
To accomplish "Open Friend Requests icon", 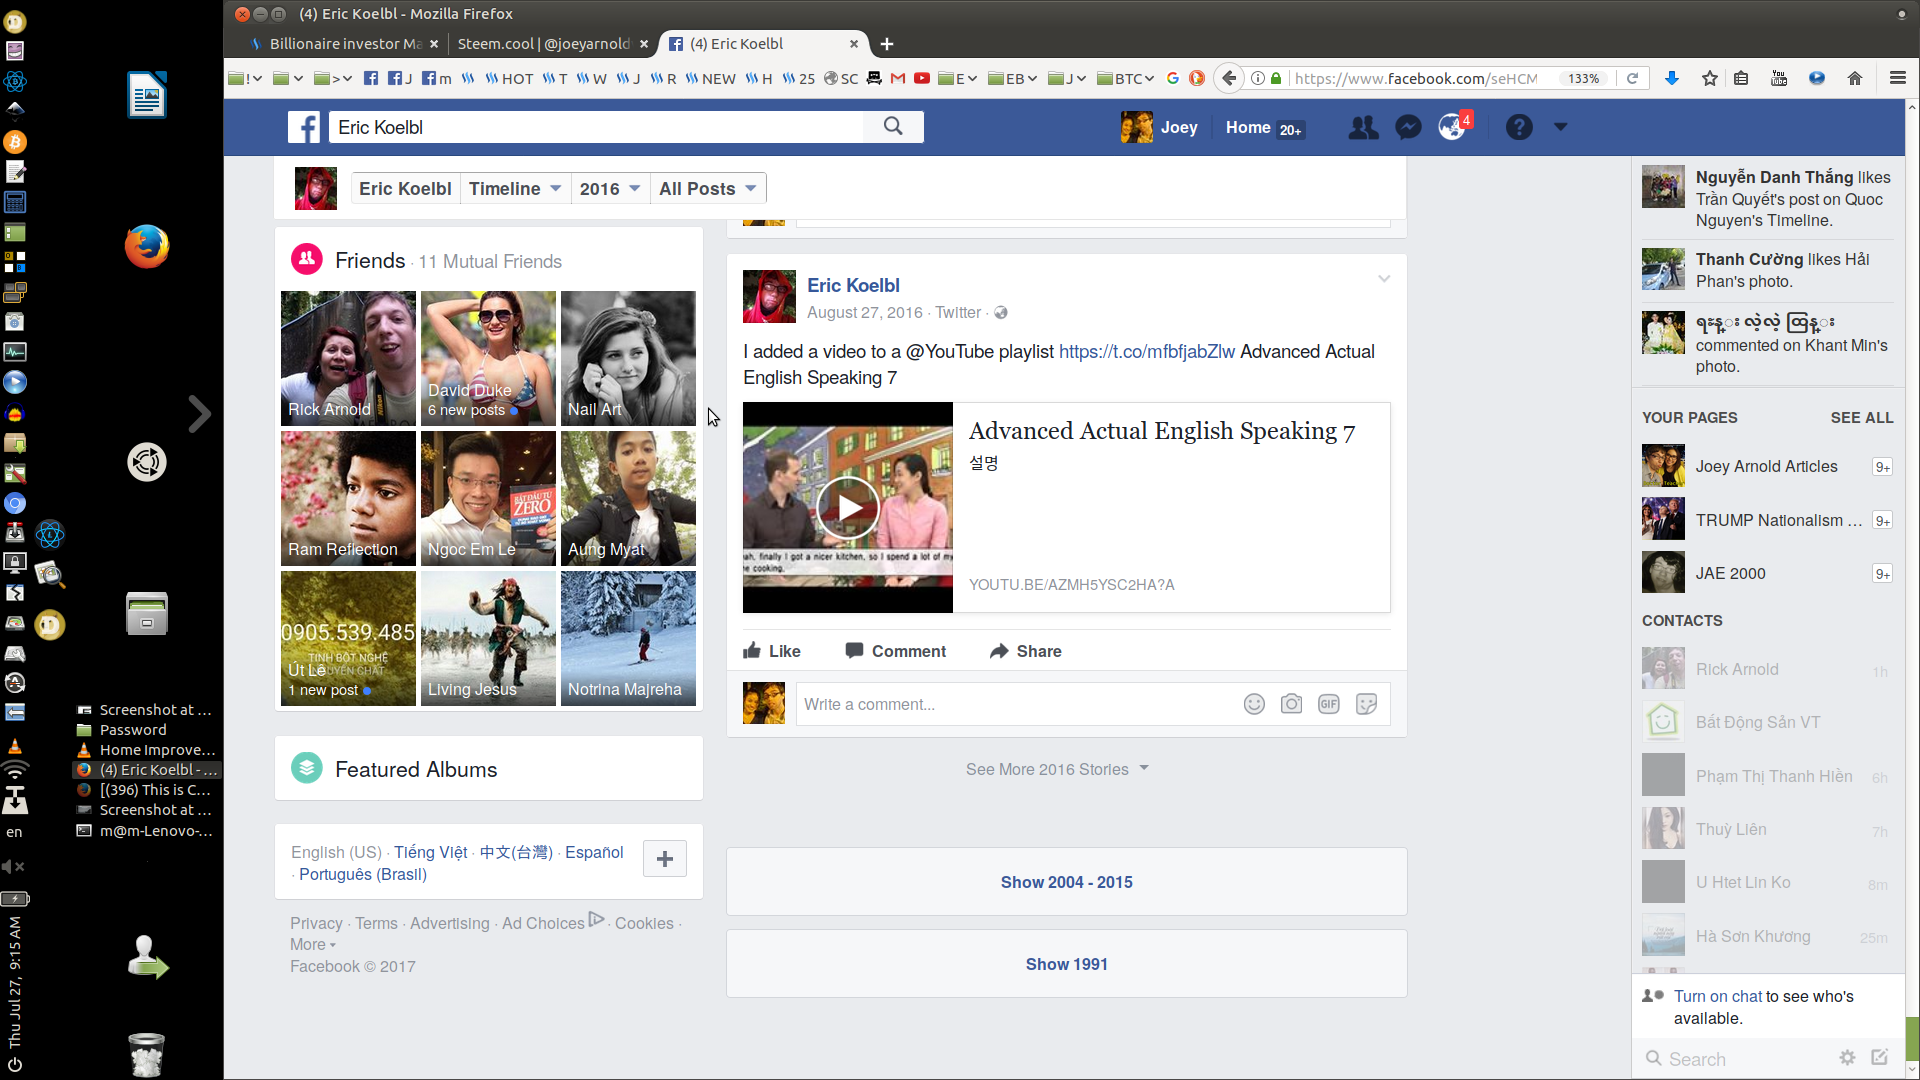I will tap(1363, 127).
